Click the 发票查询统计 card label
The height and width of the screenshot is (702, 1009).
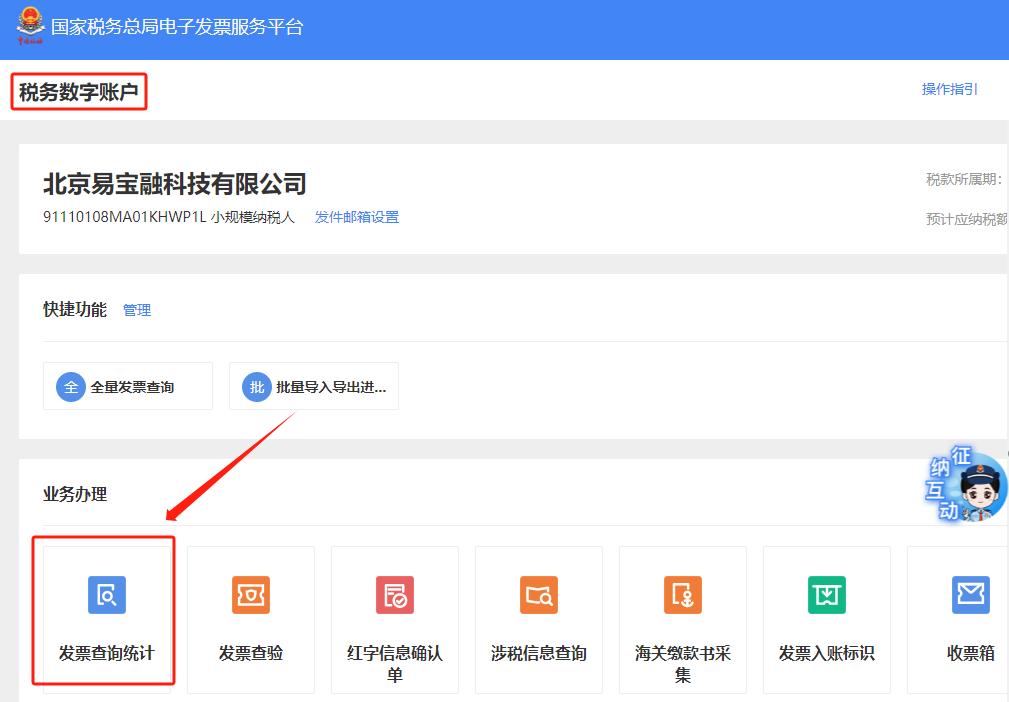coord(106,653)
